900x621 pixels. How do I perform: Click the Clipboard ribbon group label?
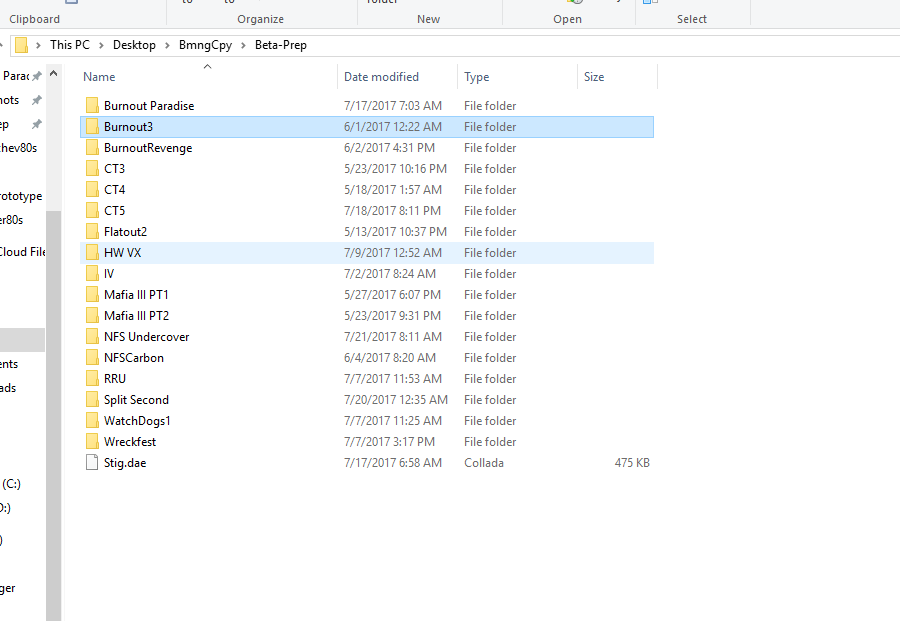click(34, 19)
